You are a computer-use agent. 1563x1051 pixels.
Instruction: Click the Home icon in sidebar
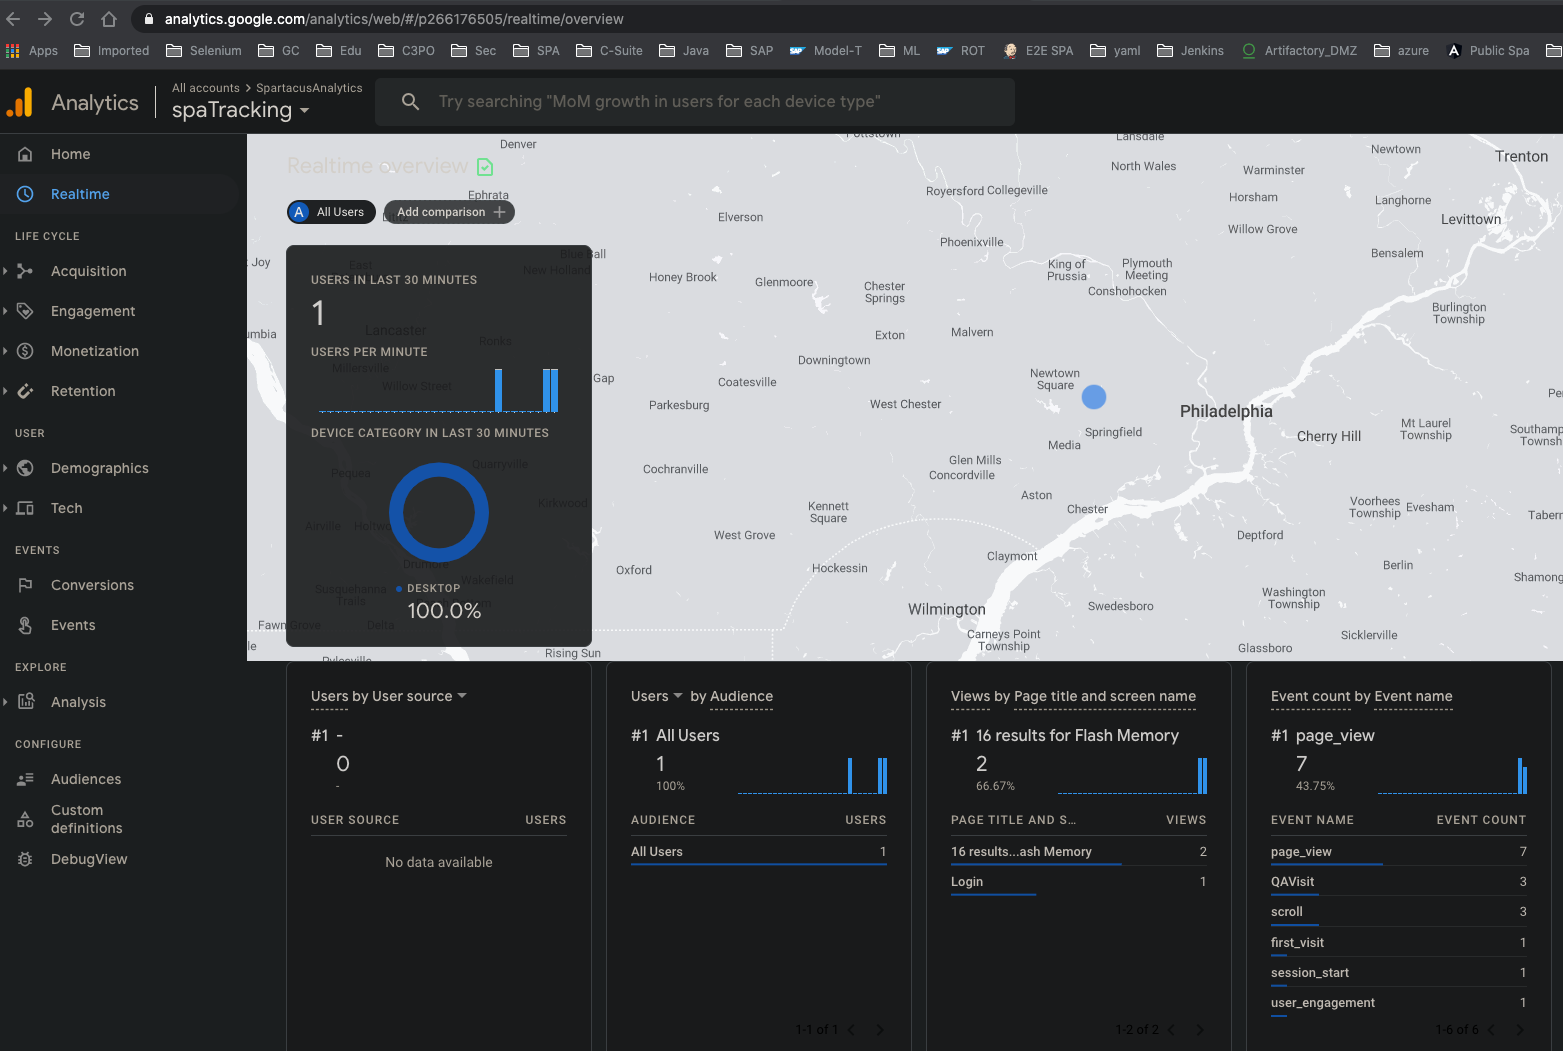pyautogui.click(x=26, y=154)
